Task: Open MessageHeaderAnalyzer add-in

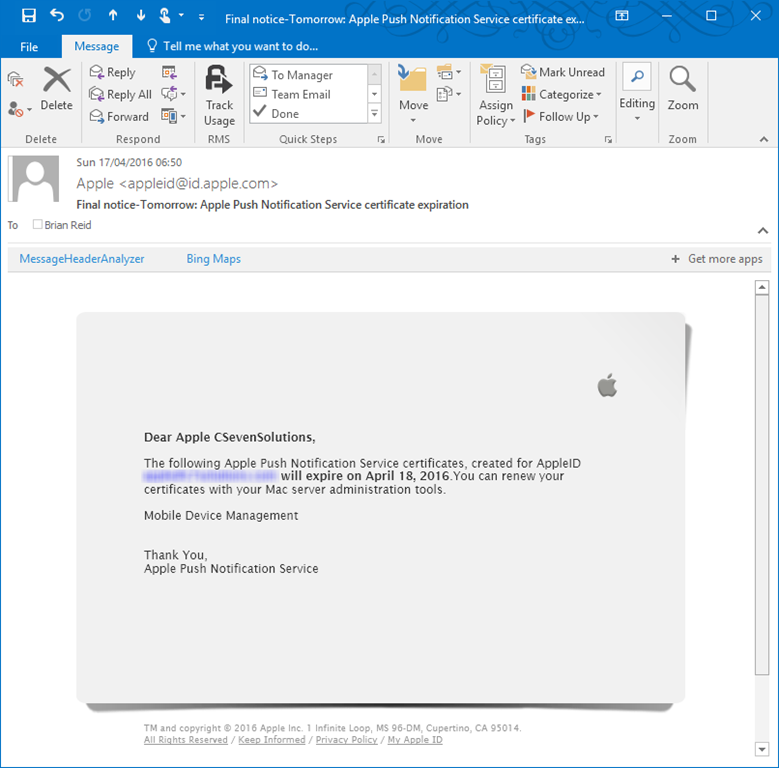Action: coord(82,259)
